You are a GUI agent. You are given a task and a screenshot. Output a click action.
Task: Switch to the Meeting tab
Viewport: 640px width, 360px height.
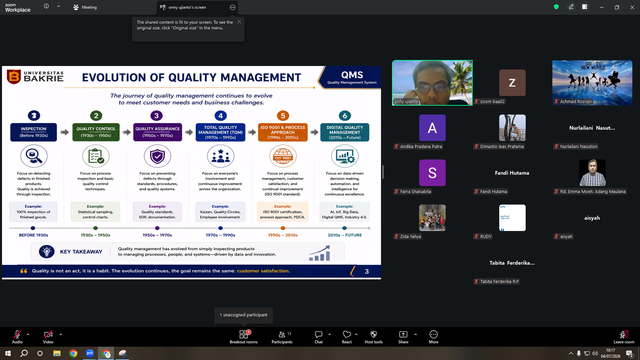tap(85, 7)
